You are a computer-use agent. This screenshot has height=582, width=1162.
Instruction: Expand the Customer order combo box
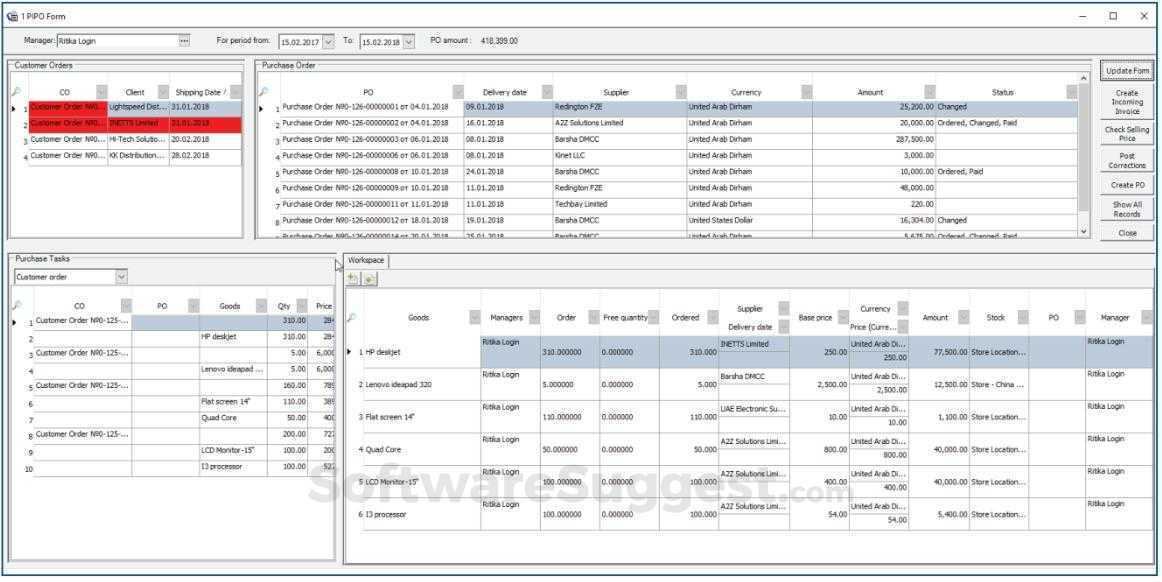point(121,277)
